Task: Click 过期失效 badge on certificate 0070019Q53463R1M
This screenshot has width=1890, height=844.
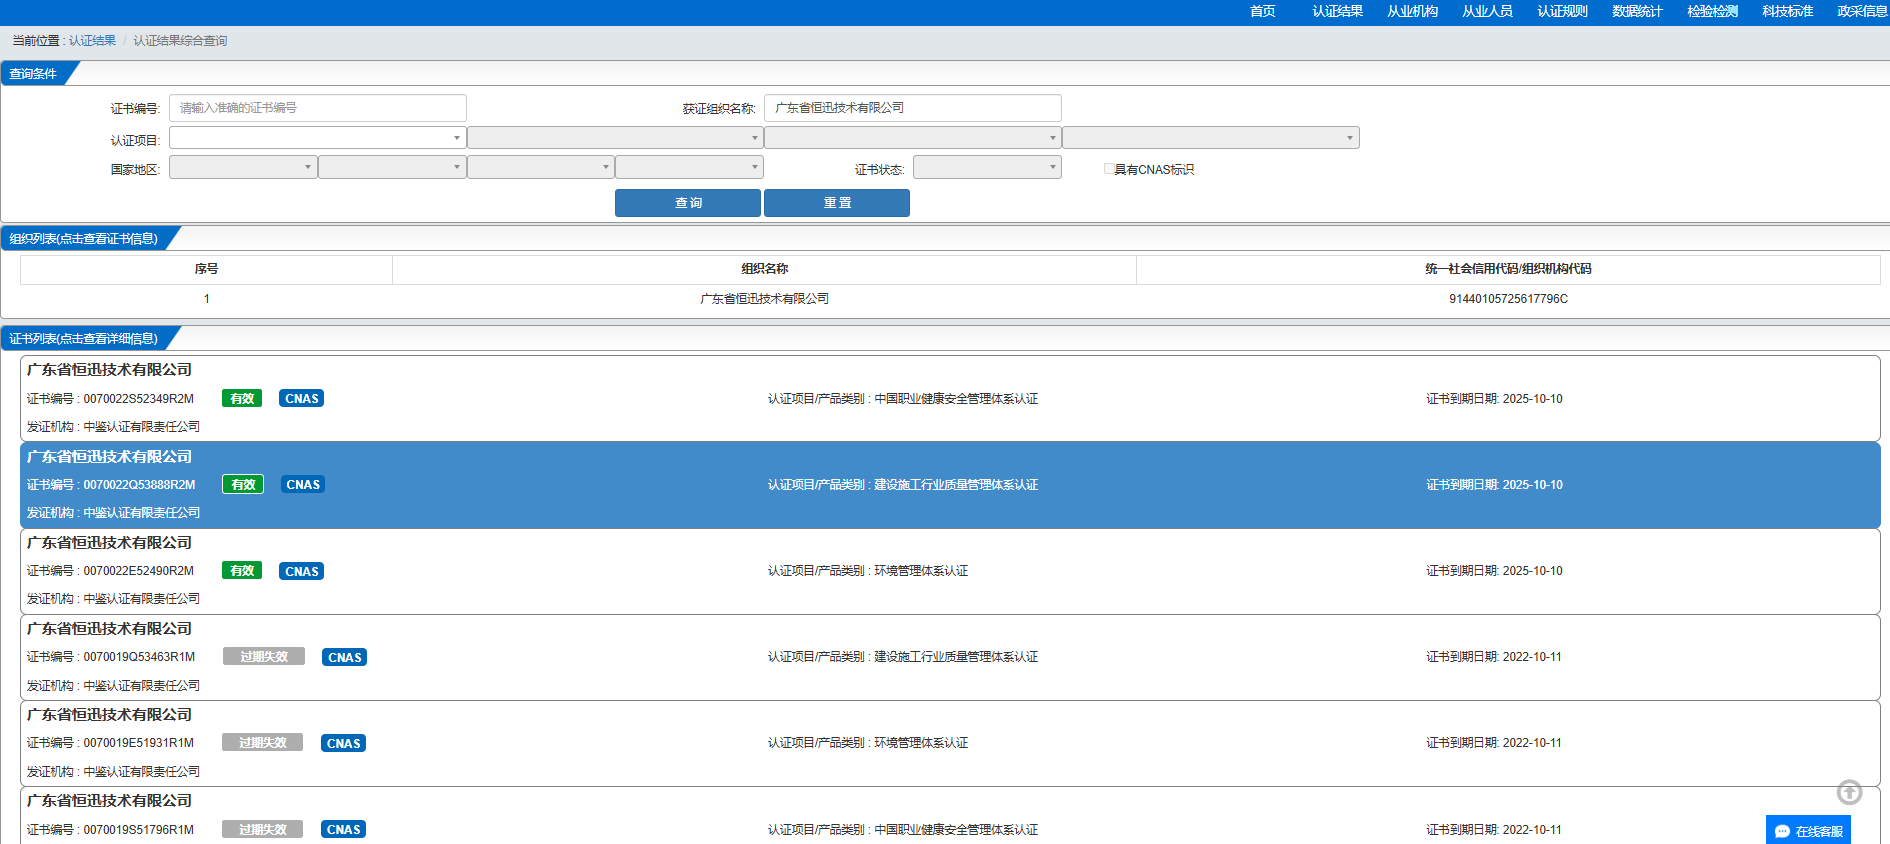Action: (x=264, y=657)
